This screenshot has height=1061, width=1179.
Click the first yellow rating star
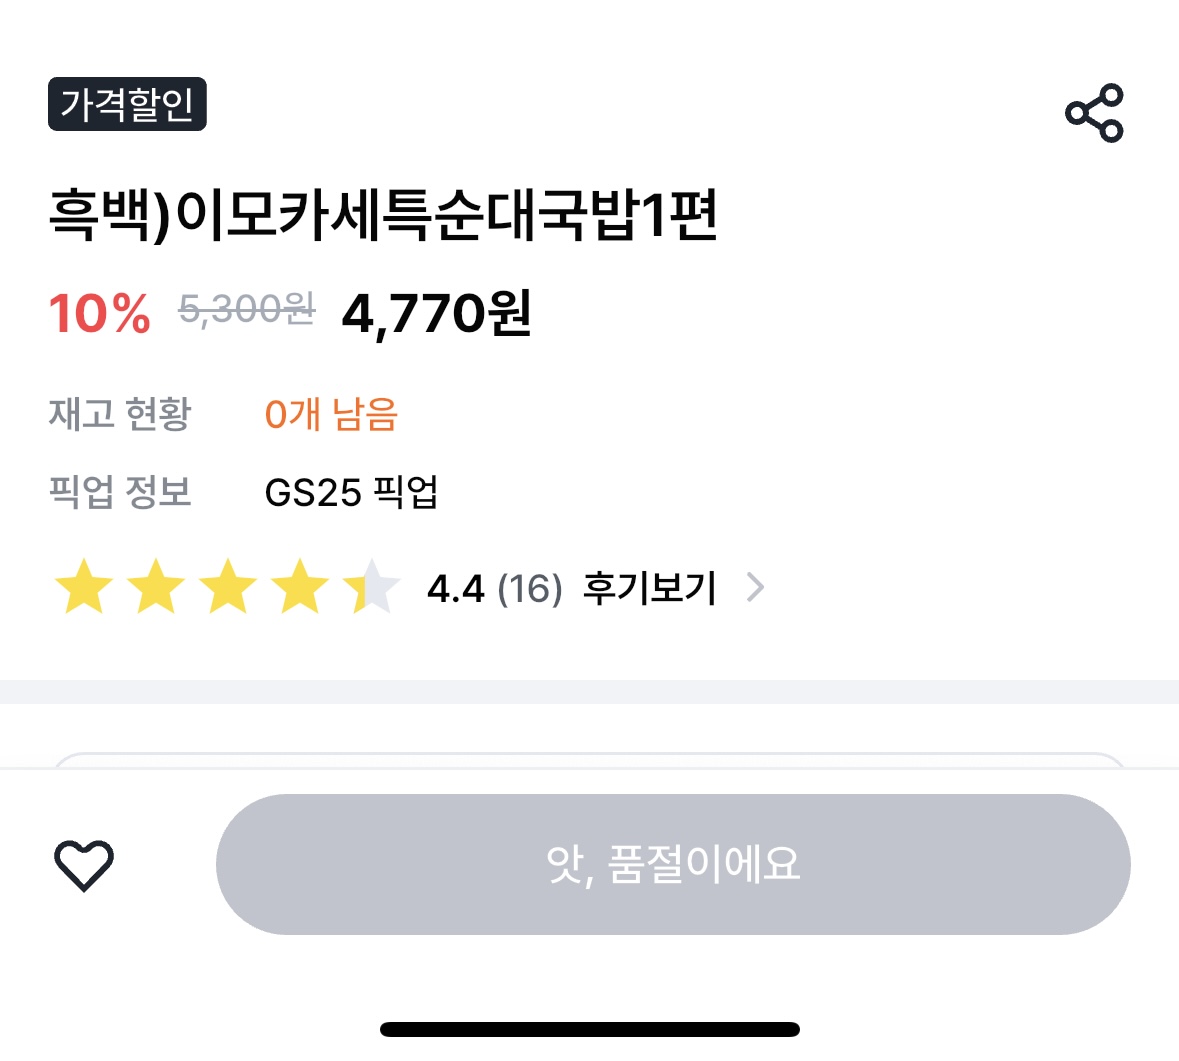pyautogui.click(x=84, y=587)
